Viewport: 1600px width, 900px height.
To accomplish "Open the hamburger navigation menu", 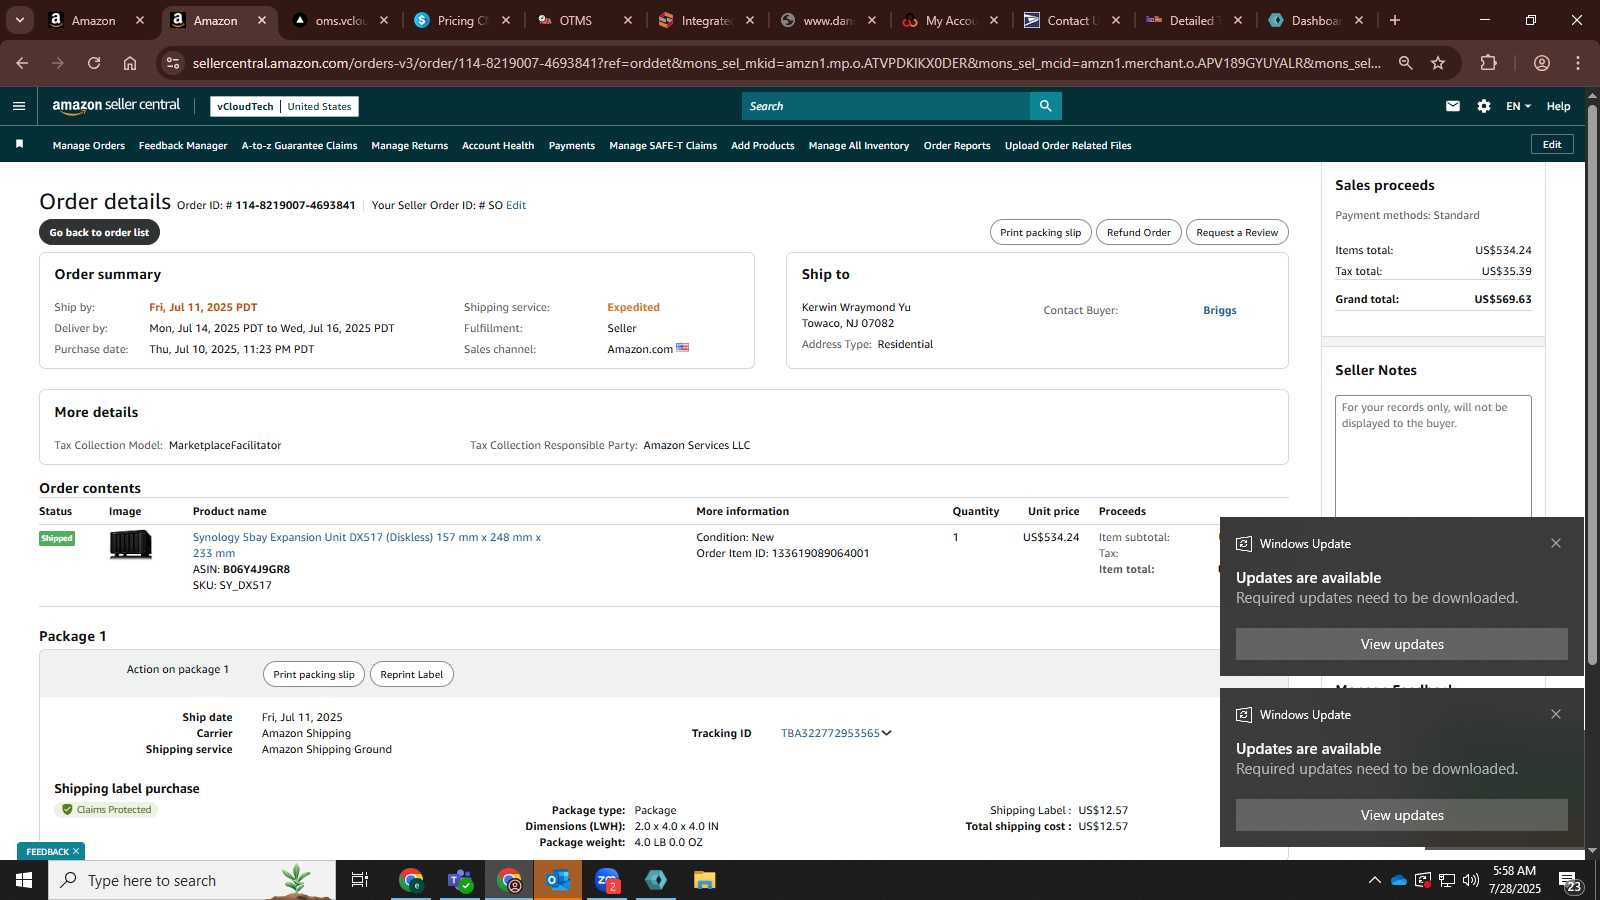I will (x=19, y=106).
